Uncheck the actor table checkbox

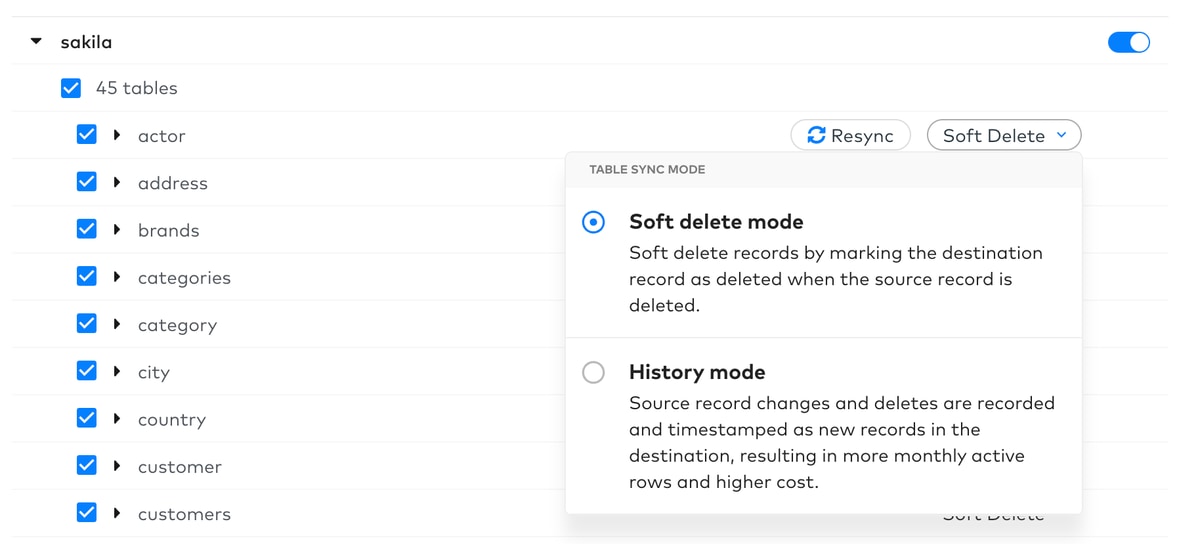click(87, 135)
